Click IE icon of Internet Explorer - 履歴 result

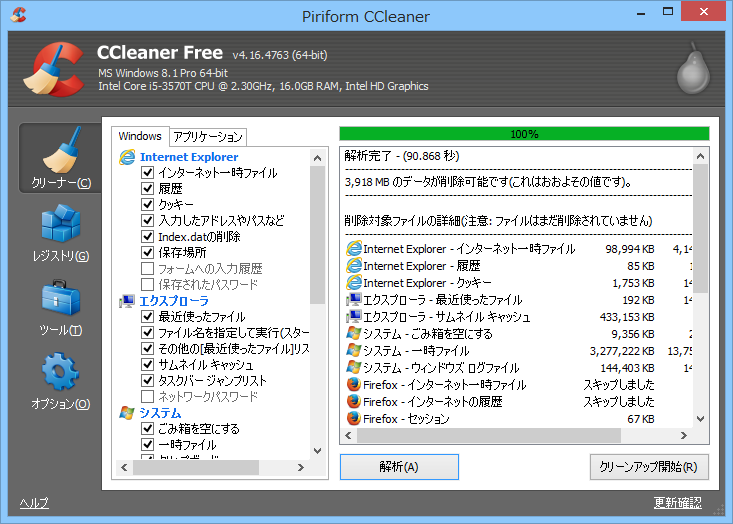click(x=354, y=266)
